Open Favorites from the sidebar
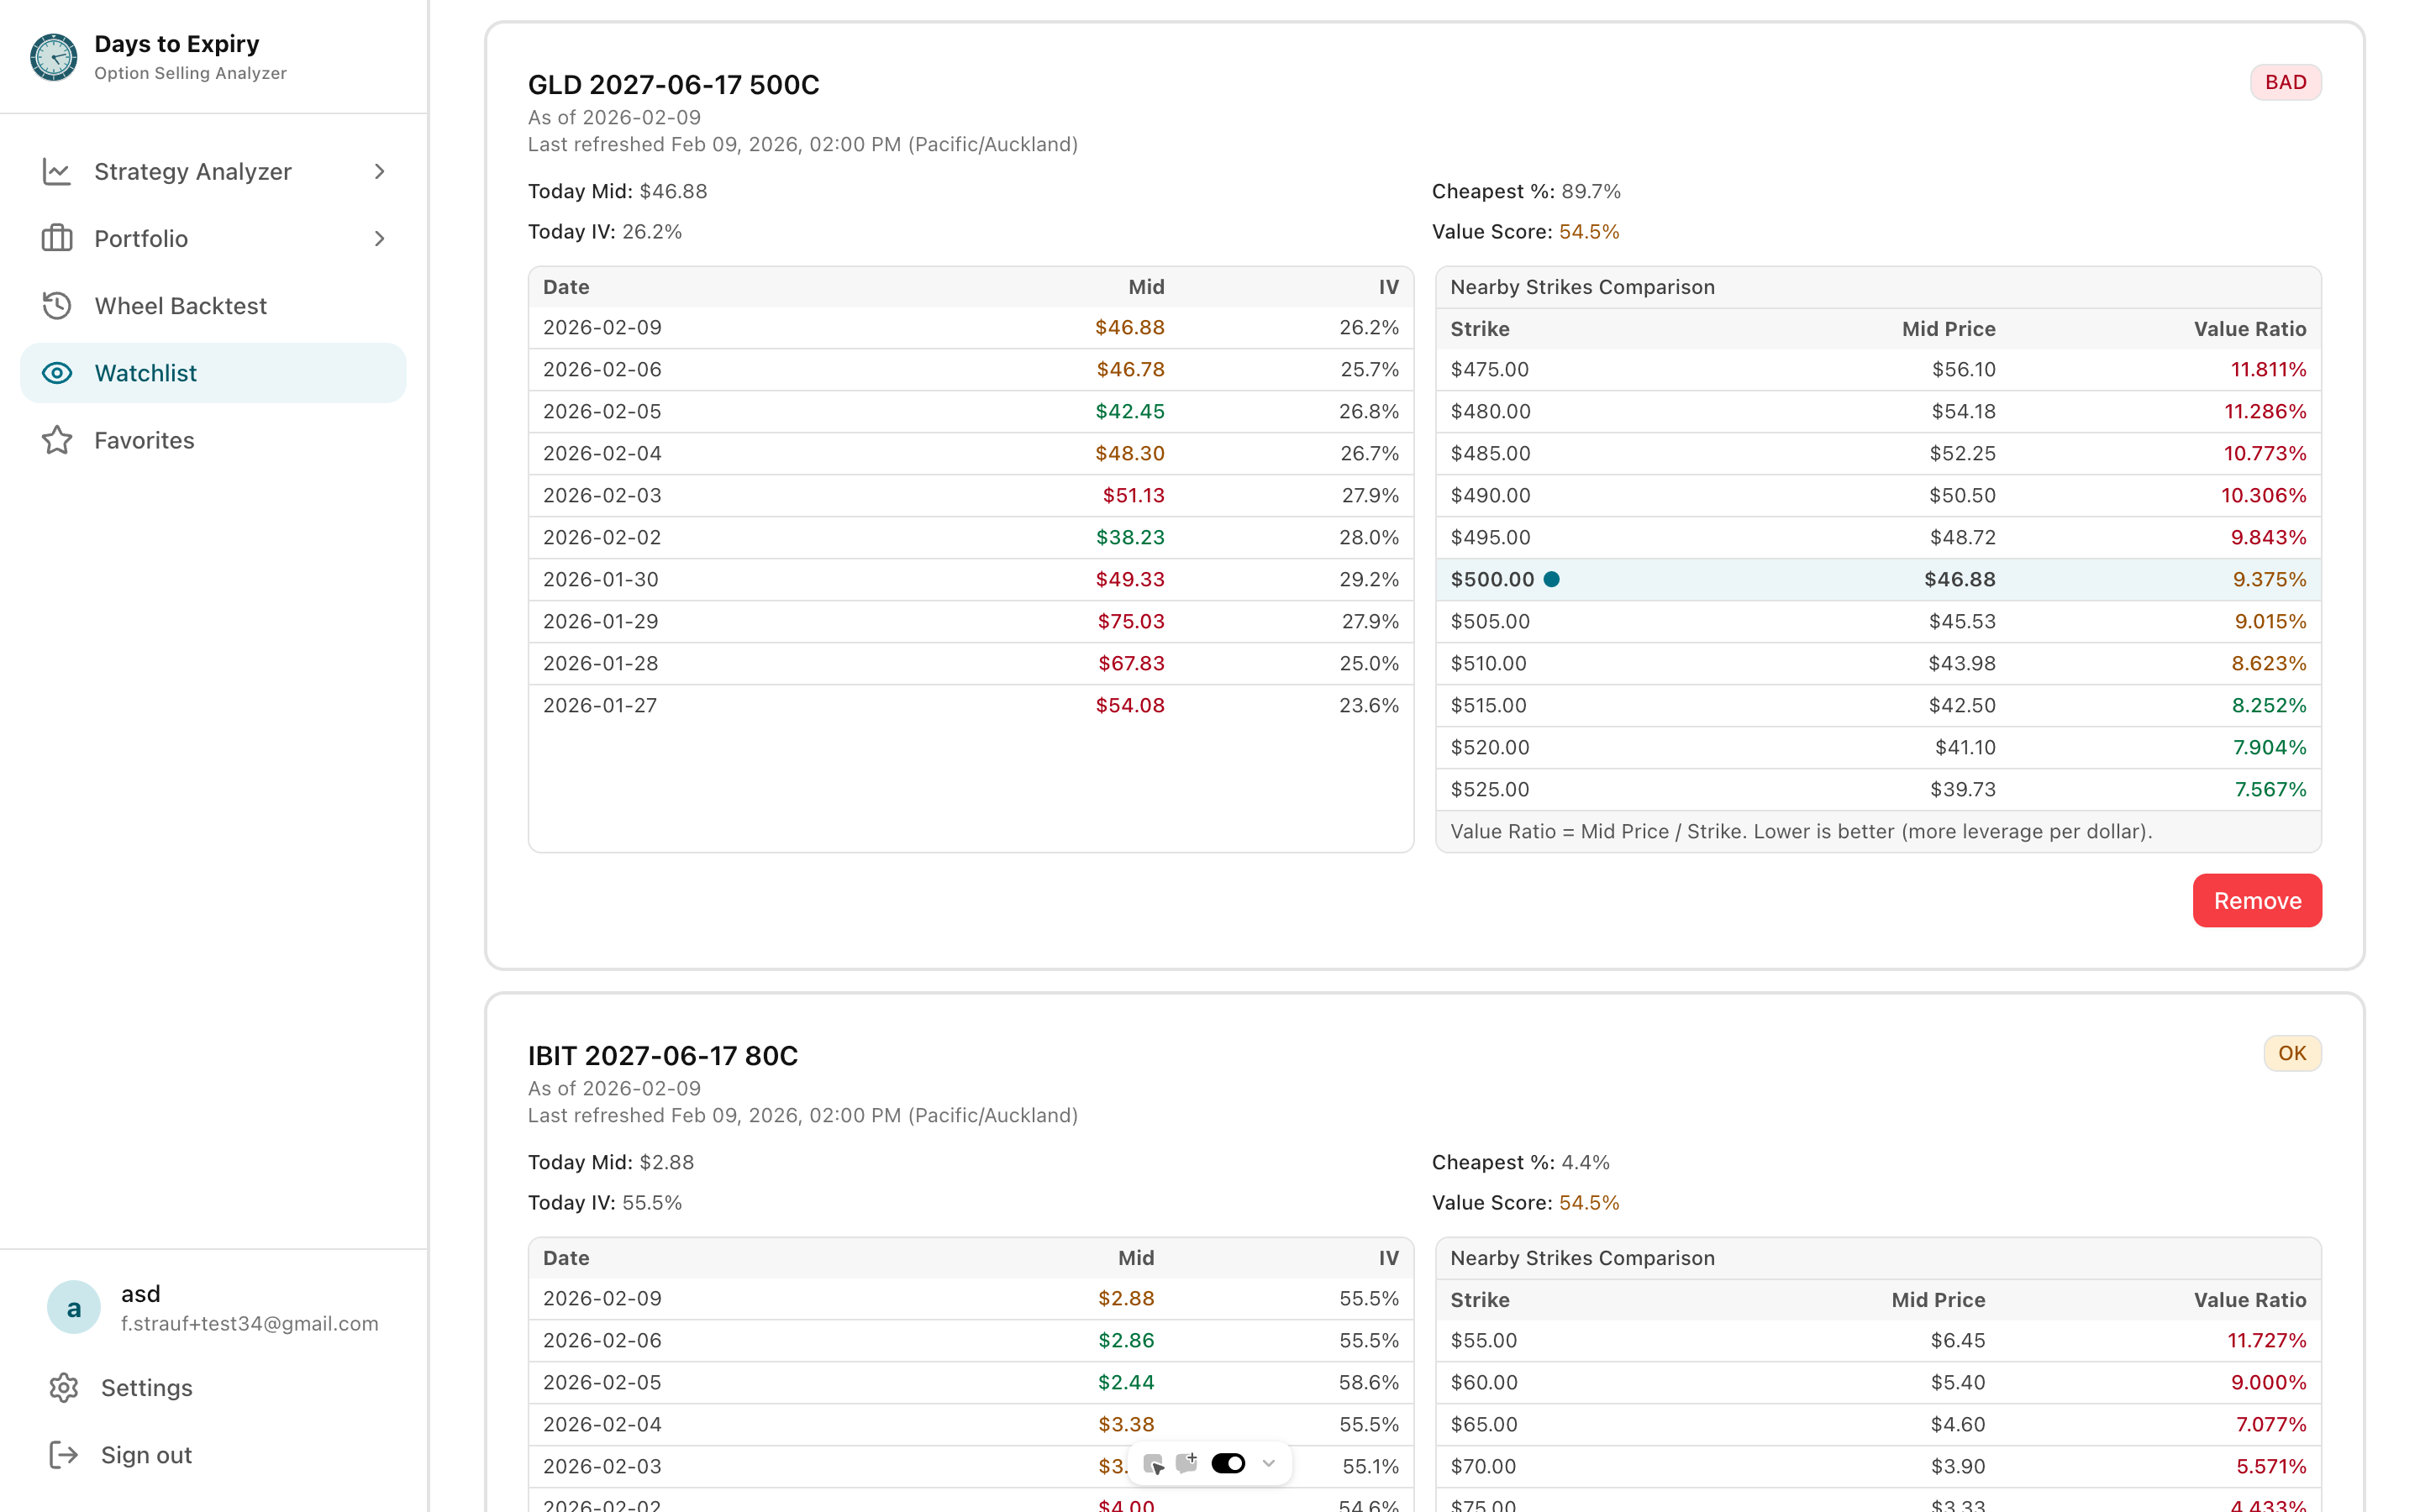2420x1512 pixels. [x=144, y=440]
